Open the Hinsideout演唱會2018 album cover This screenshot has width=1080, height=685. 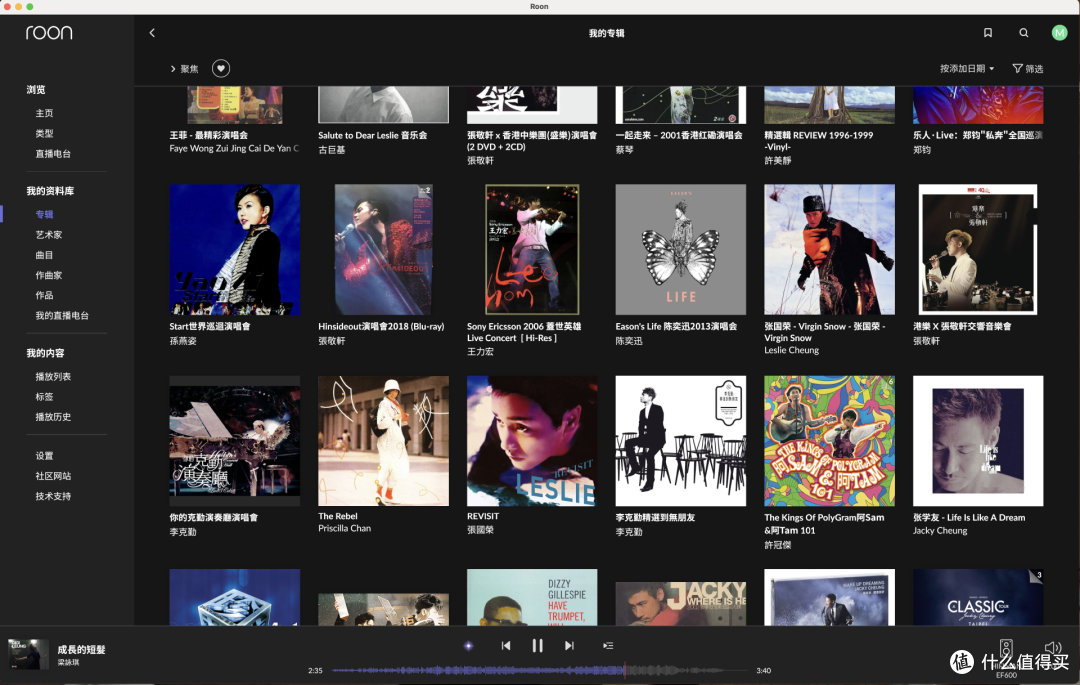click(x=384, y=249)
